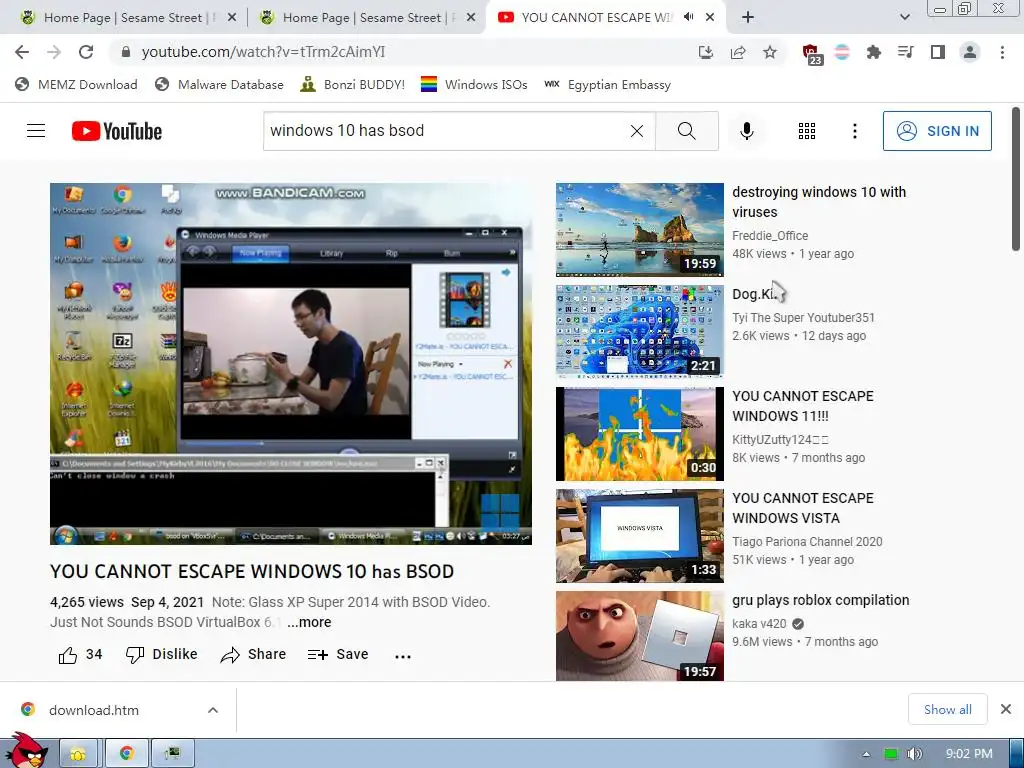
Task: Clear the search box with the X
Action: pos(637,131)
